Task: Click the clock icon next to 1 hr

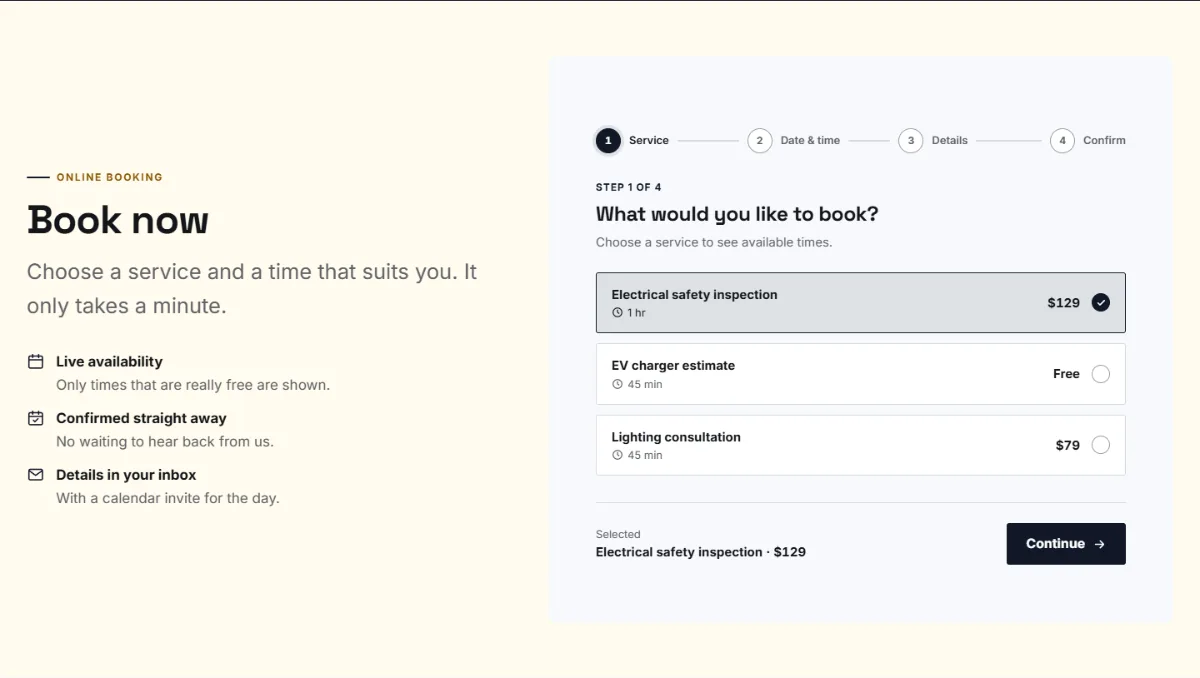Action: [617, 313]
